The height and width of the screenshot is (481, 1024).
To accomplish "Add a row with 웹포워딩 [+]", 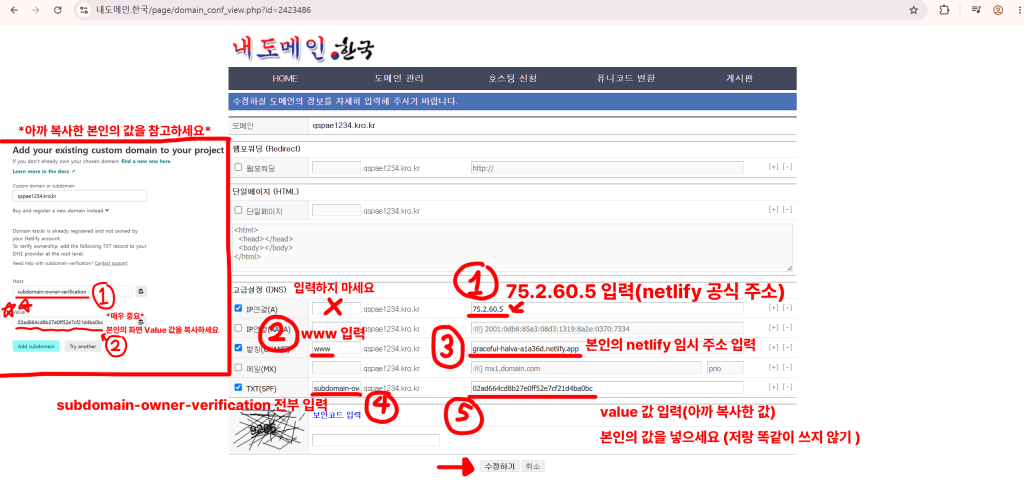I will [x=773, y=167].
